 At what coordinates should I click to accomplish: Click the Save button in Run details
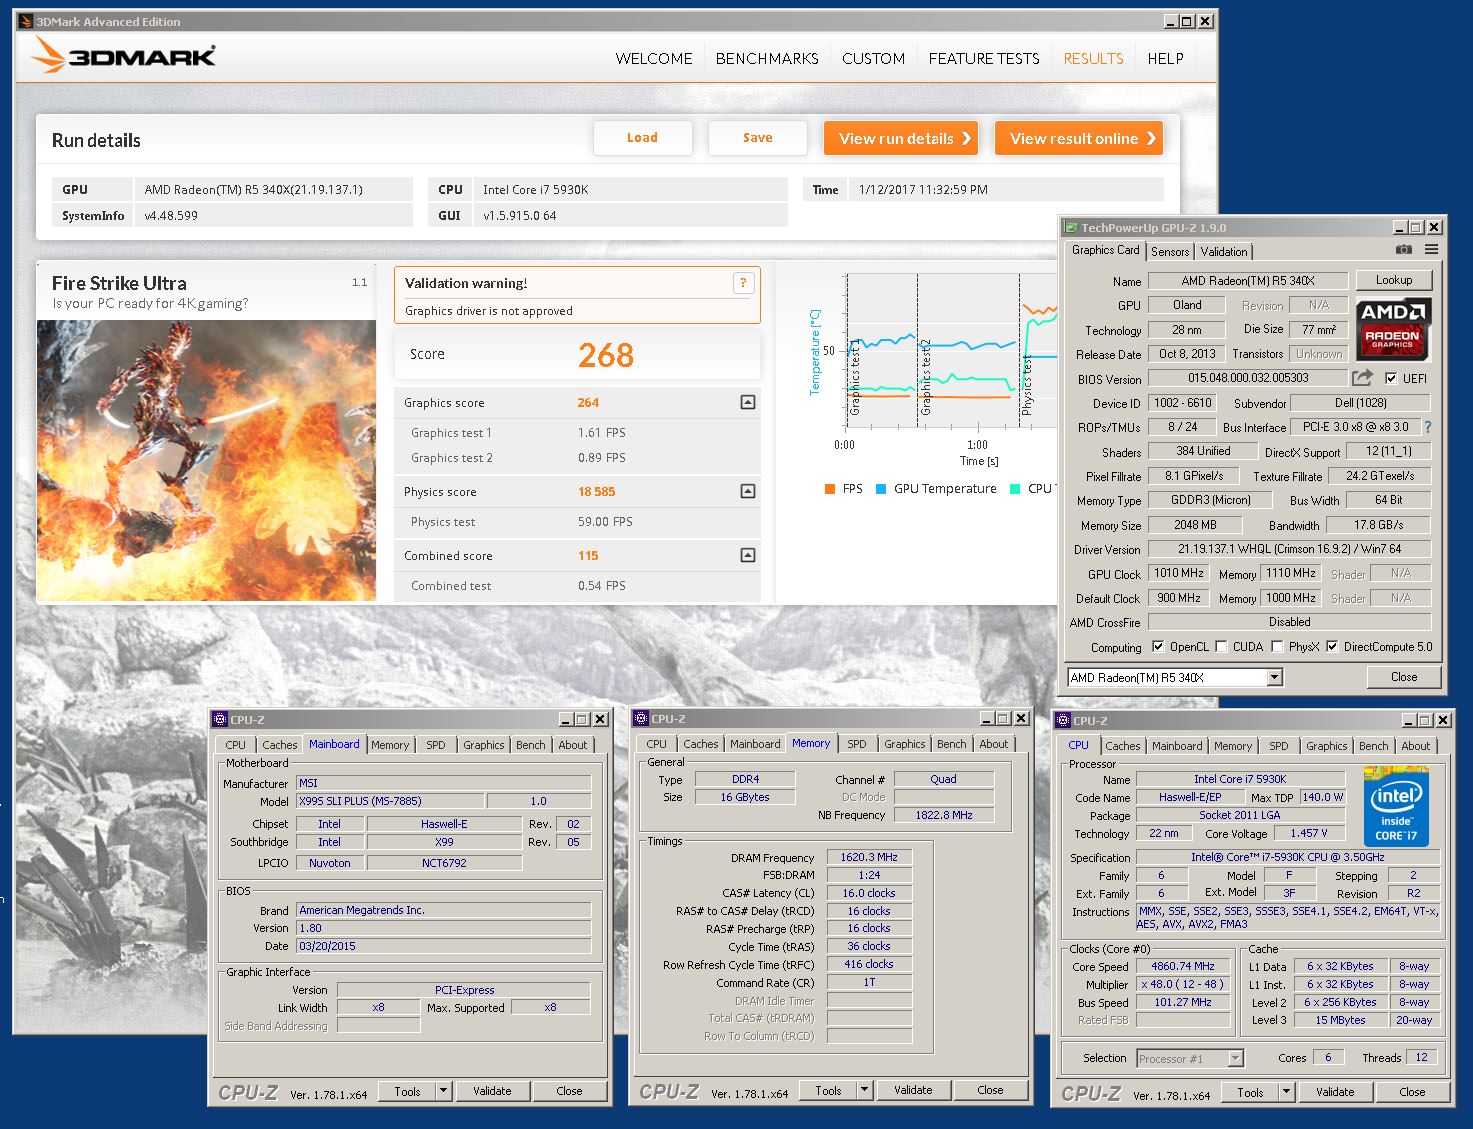pyautogui.click(x=757, y=138)
